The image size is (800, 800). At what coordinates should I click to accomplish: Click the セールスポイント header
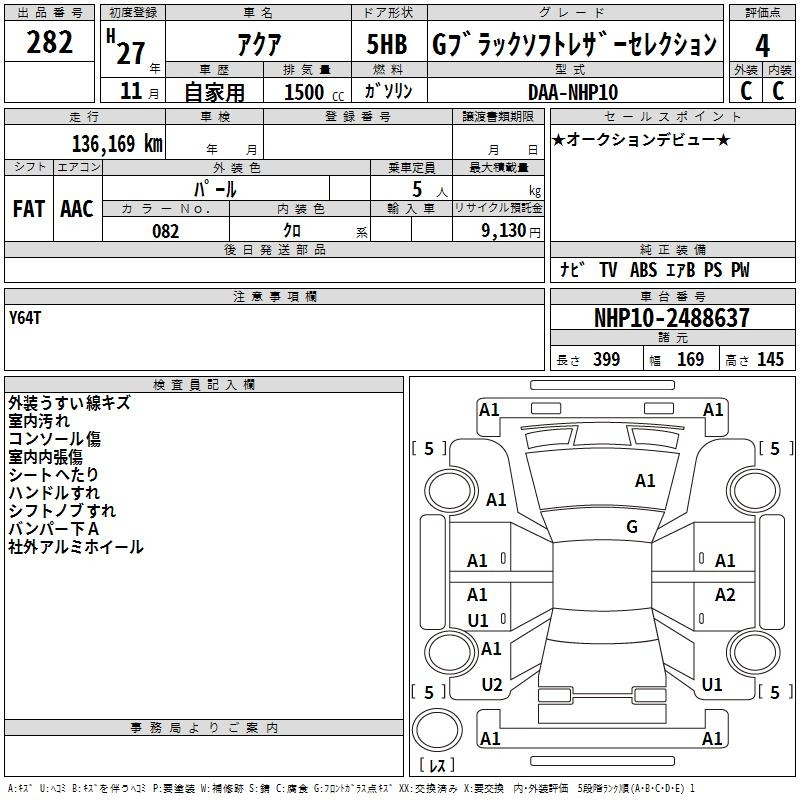pyautogui.click(x=672, y=116)
